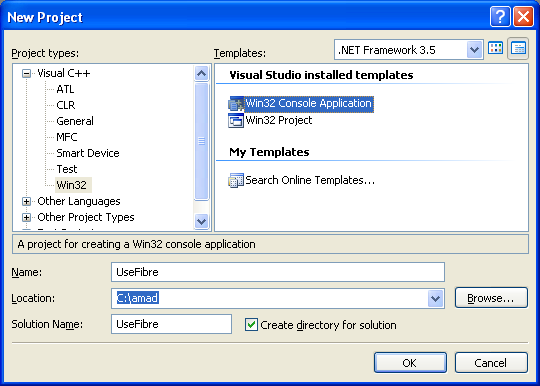Click the project types scrollbar thumb
The width and height of the screenshot is (540, 386).
click(x=201, y=141)
